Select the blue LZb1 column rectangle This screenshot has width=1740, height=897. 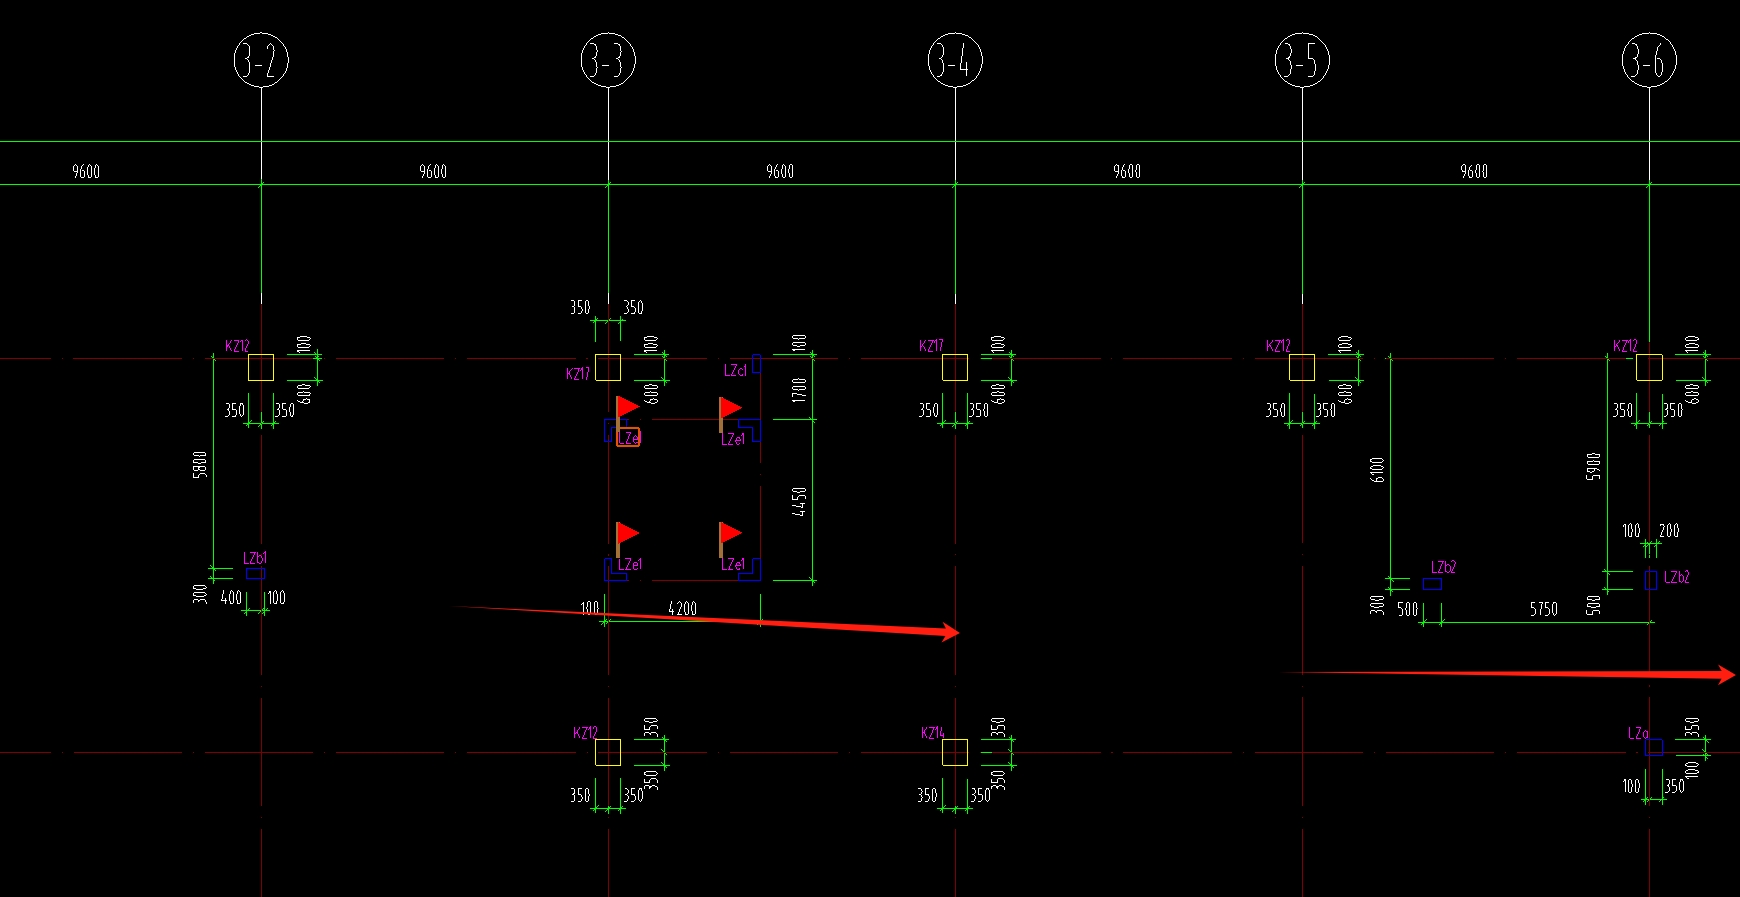pos(256,574)
